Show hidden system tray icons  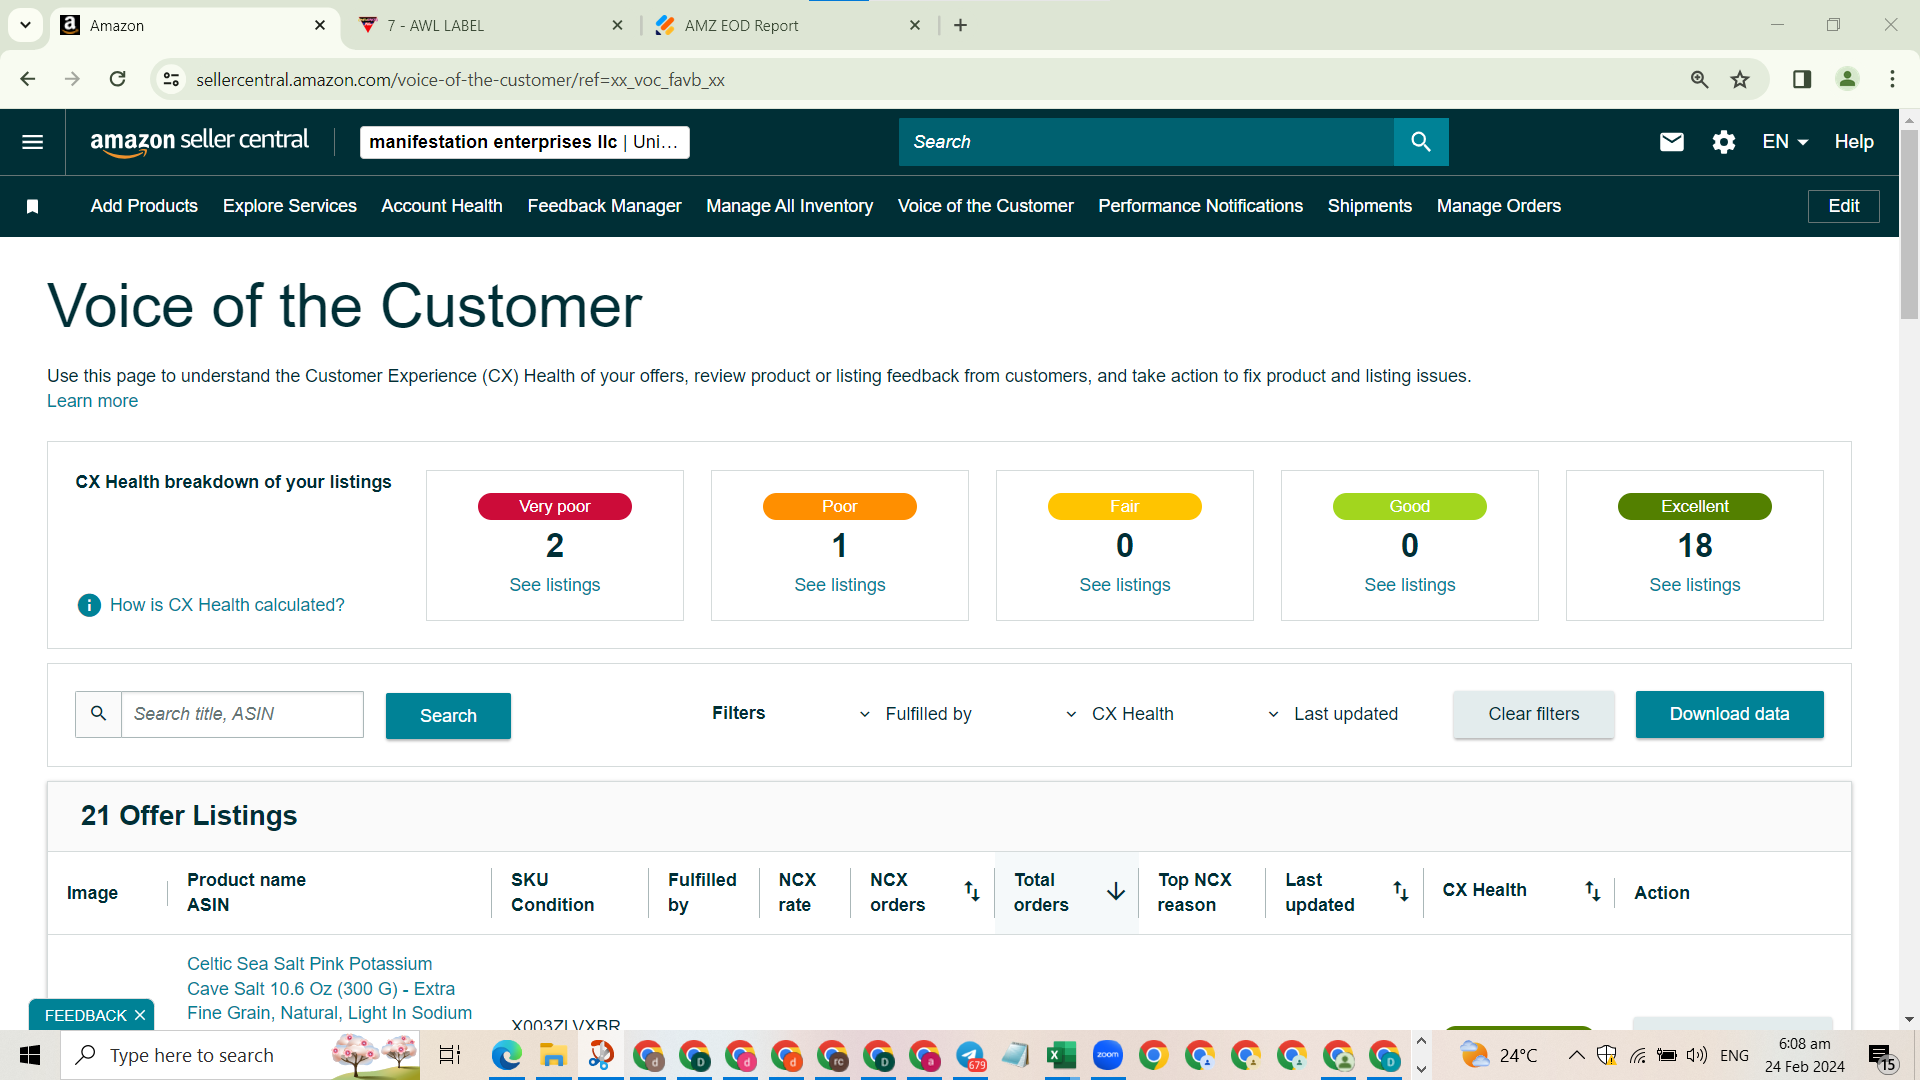(x=1576, y=1055)
